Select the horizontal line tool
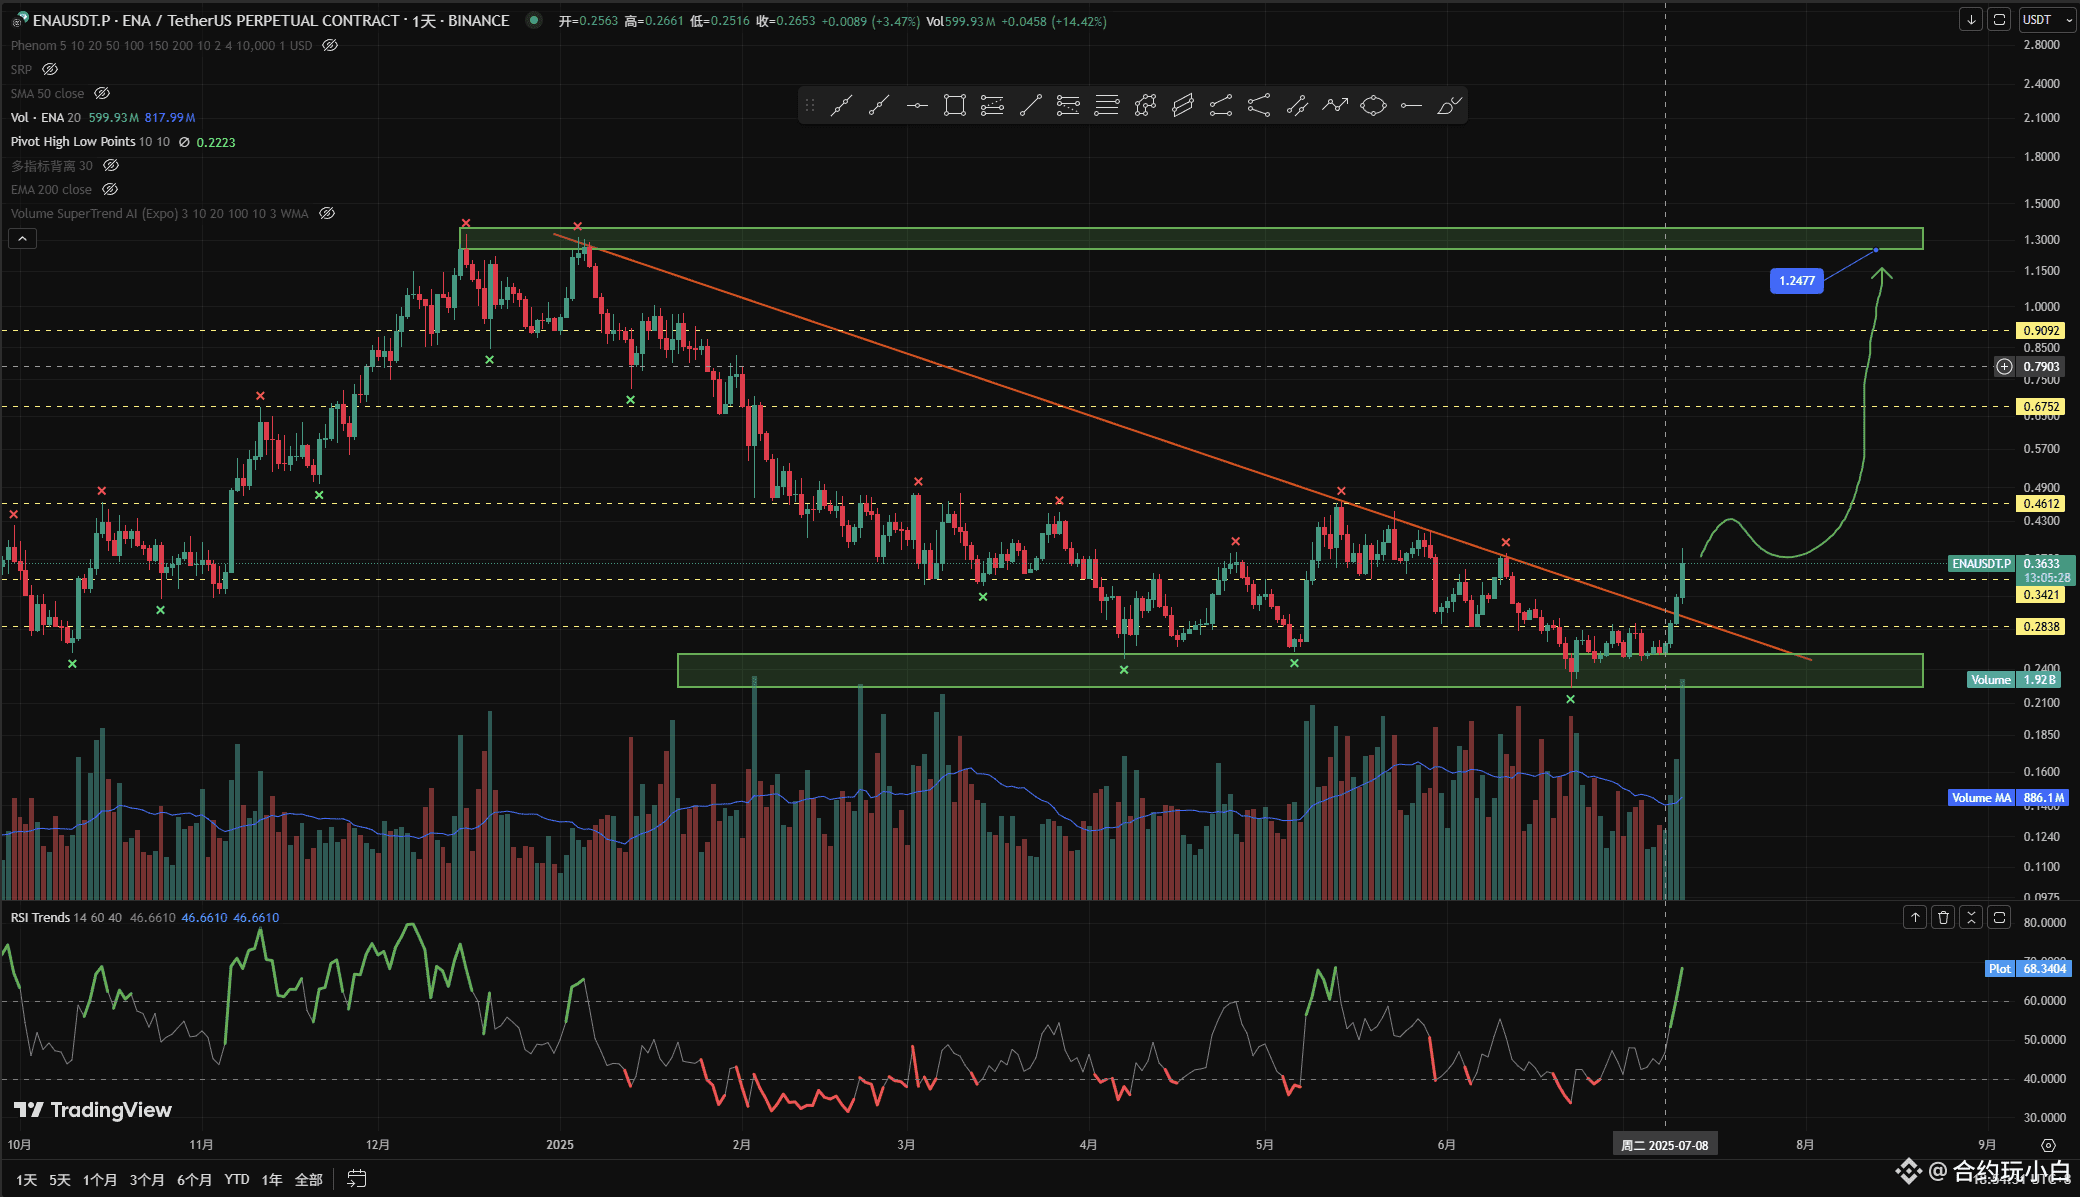 tap(917, 105)
